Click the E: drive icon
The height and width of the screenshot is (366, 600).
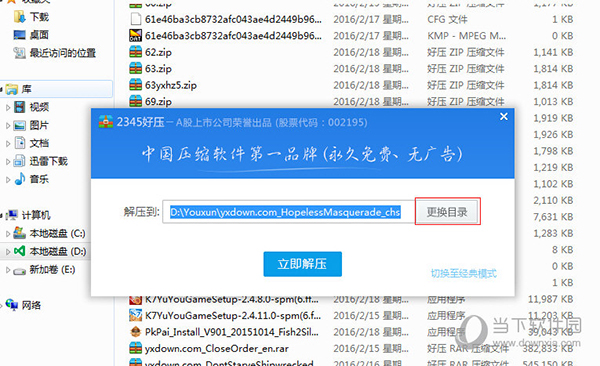point(20,271)
